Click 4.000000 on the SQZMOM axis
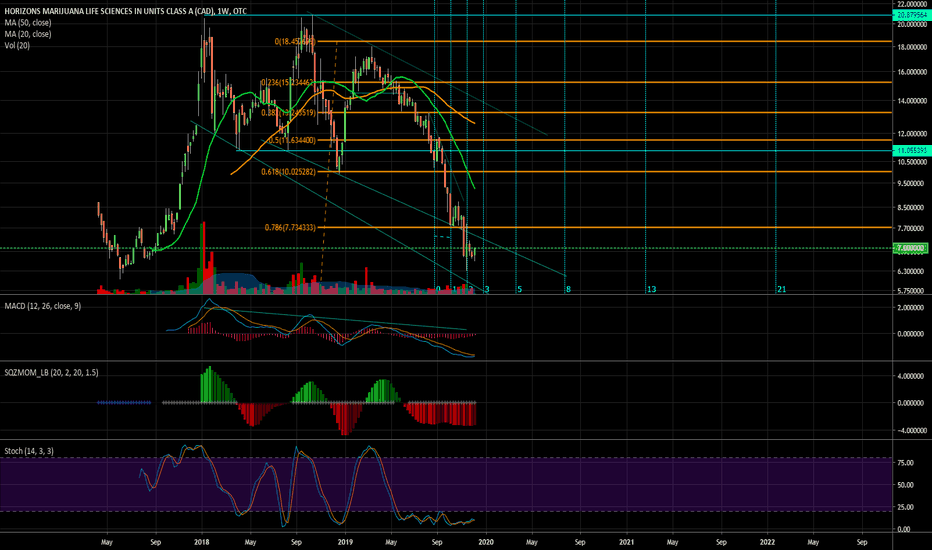This screenshot has width=932, height=550. pos(911,376)
